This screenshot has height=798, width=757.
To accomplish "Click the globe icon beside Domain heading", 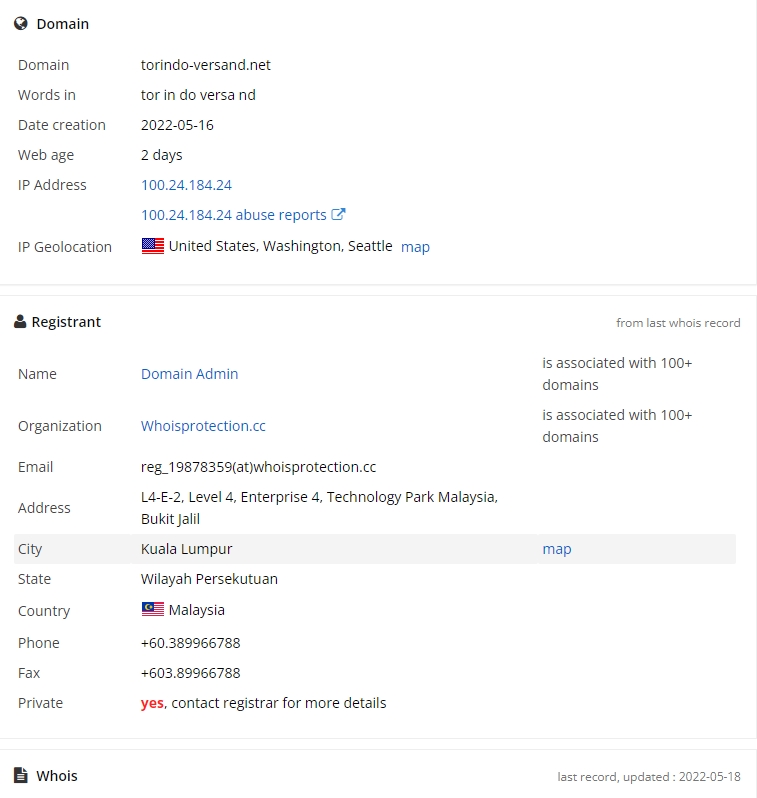I will (20, 23).
